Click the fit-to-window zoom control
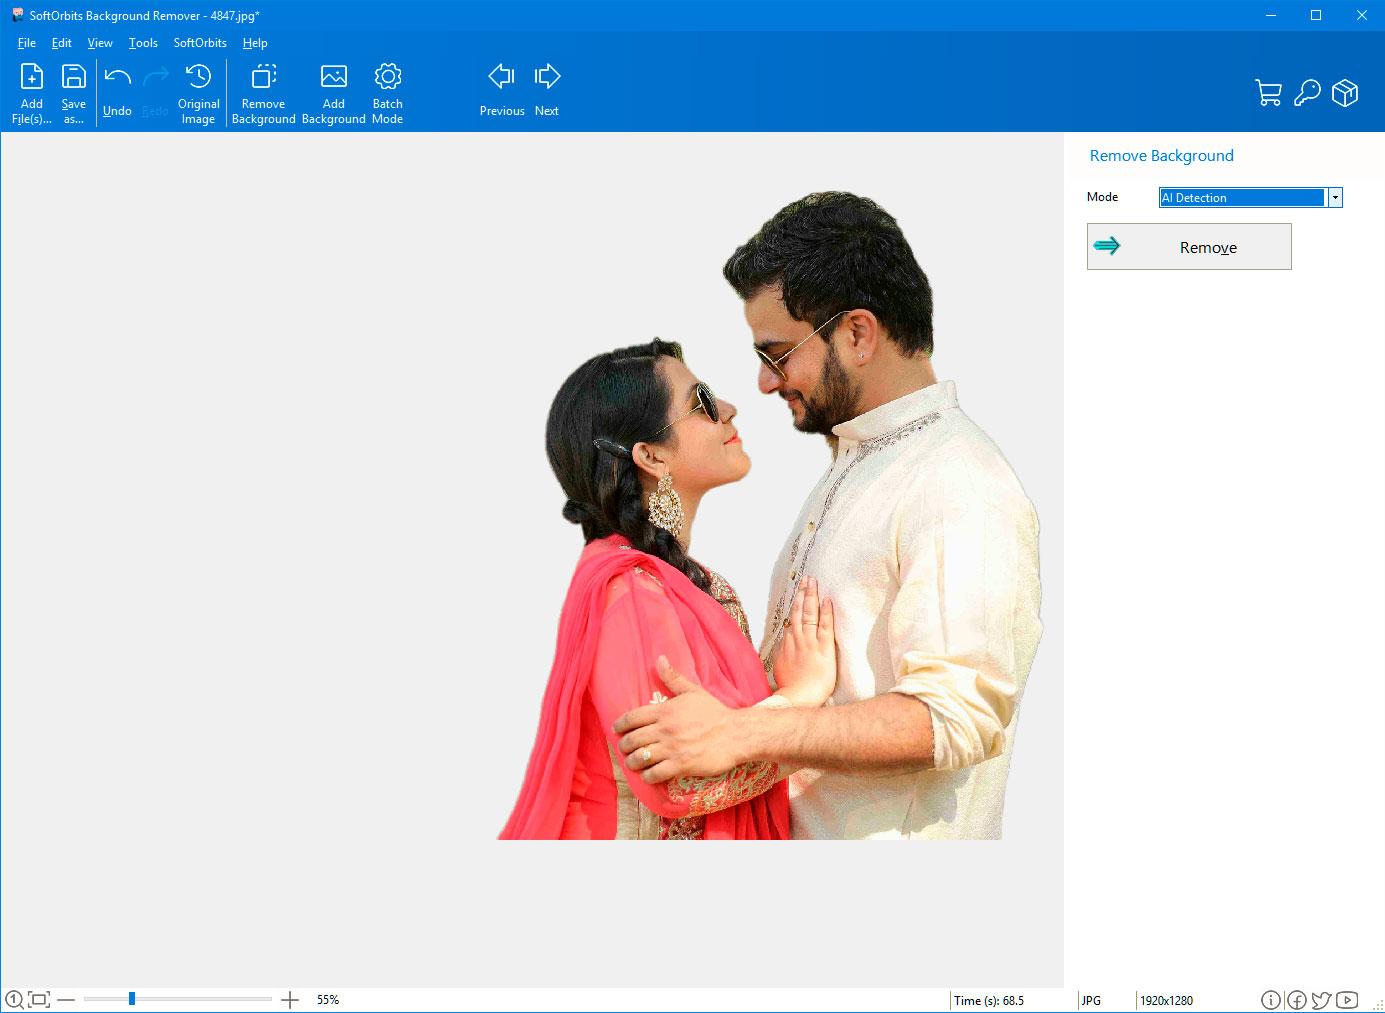1385x1013 pixels. click(38, 998)
